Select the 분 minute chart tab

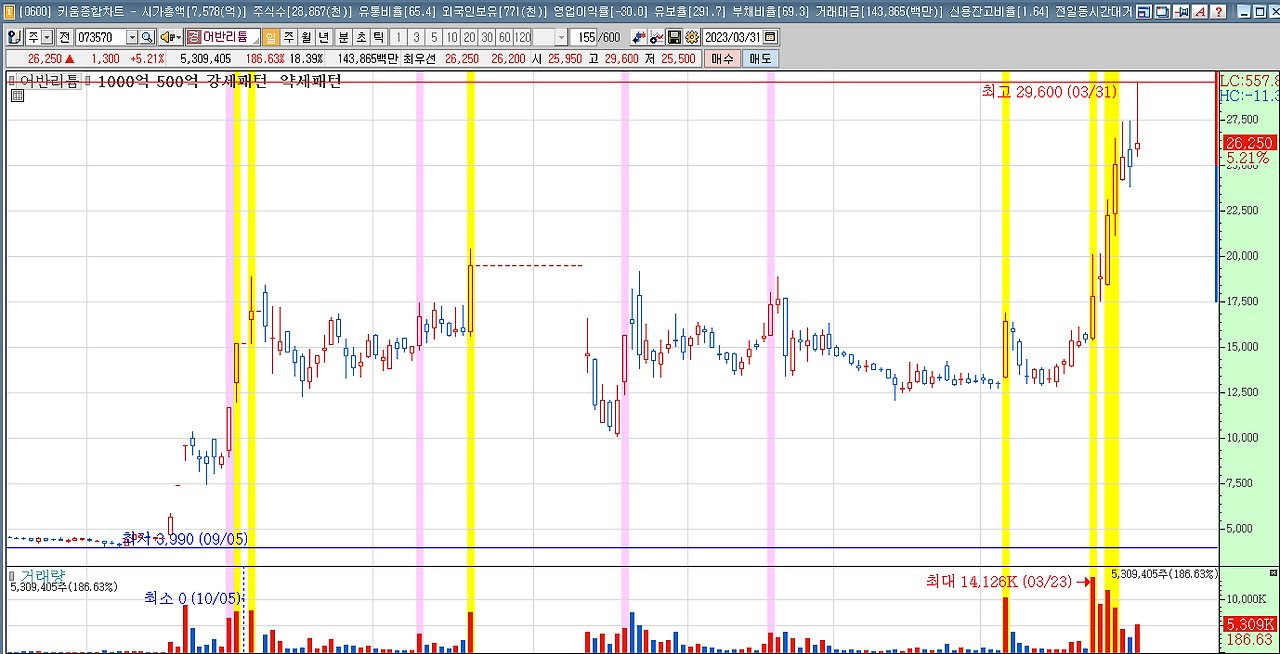(x=343, y=37)
